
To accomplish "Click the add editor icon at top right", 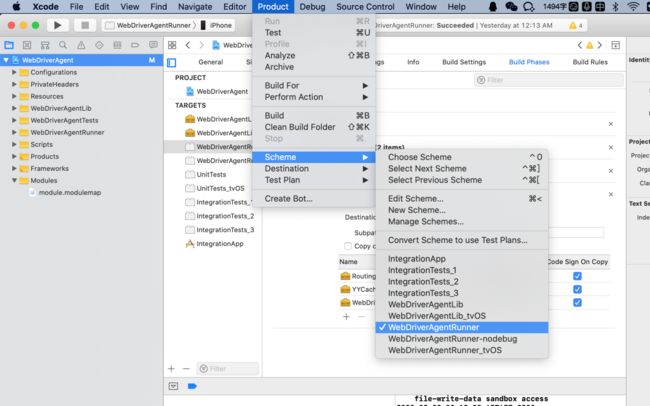I will (x=616, y=45).
